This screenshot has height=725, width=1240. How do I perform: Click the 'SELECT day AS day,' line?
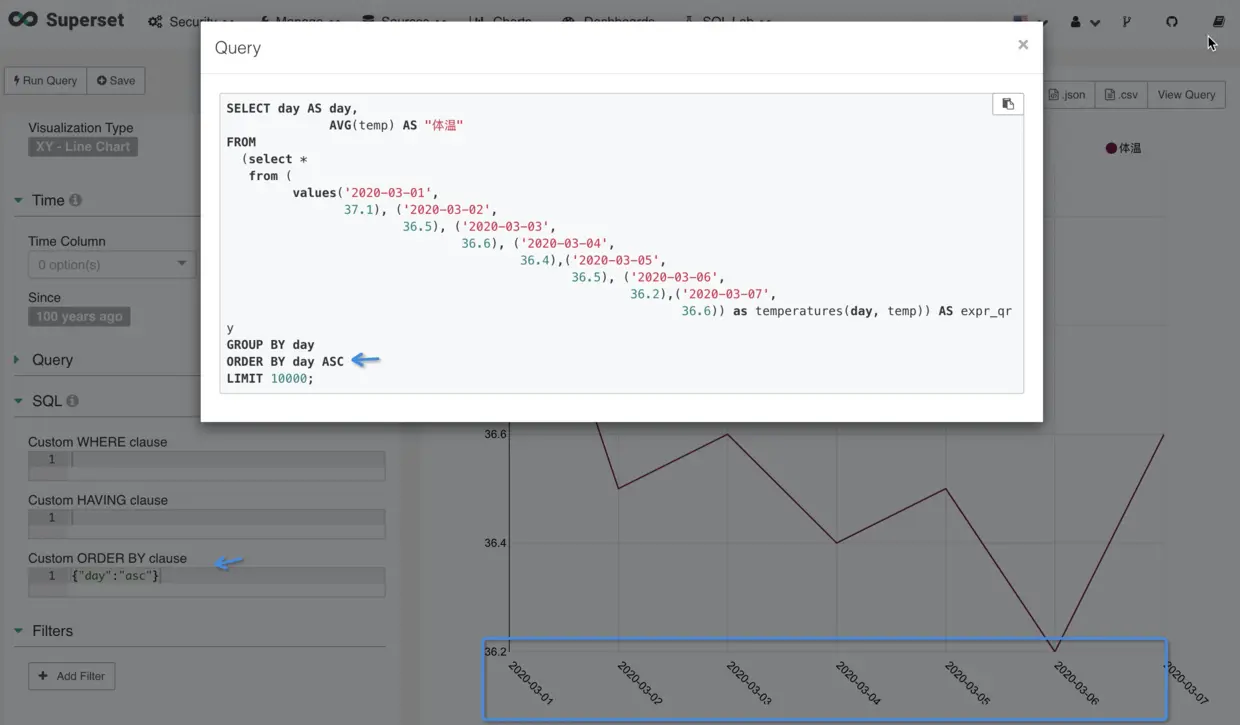292,108
